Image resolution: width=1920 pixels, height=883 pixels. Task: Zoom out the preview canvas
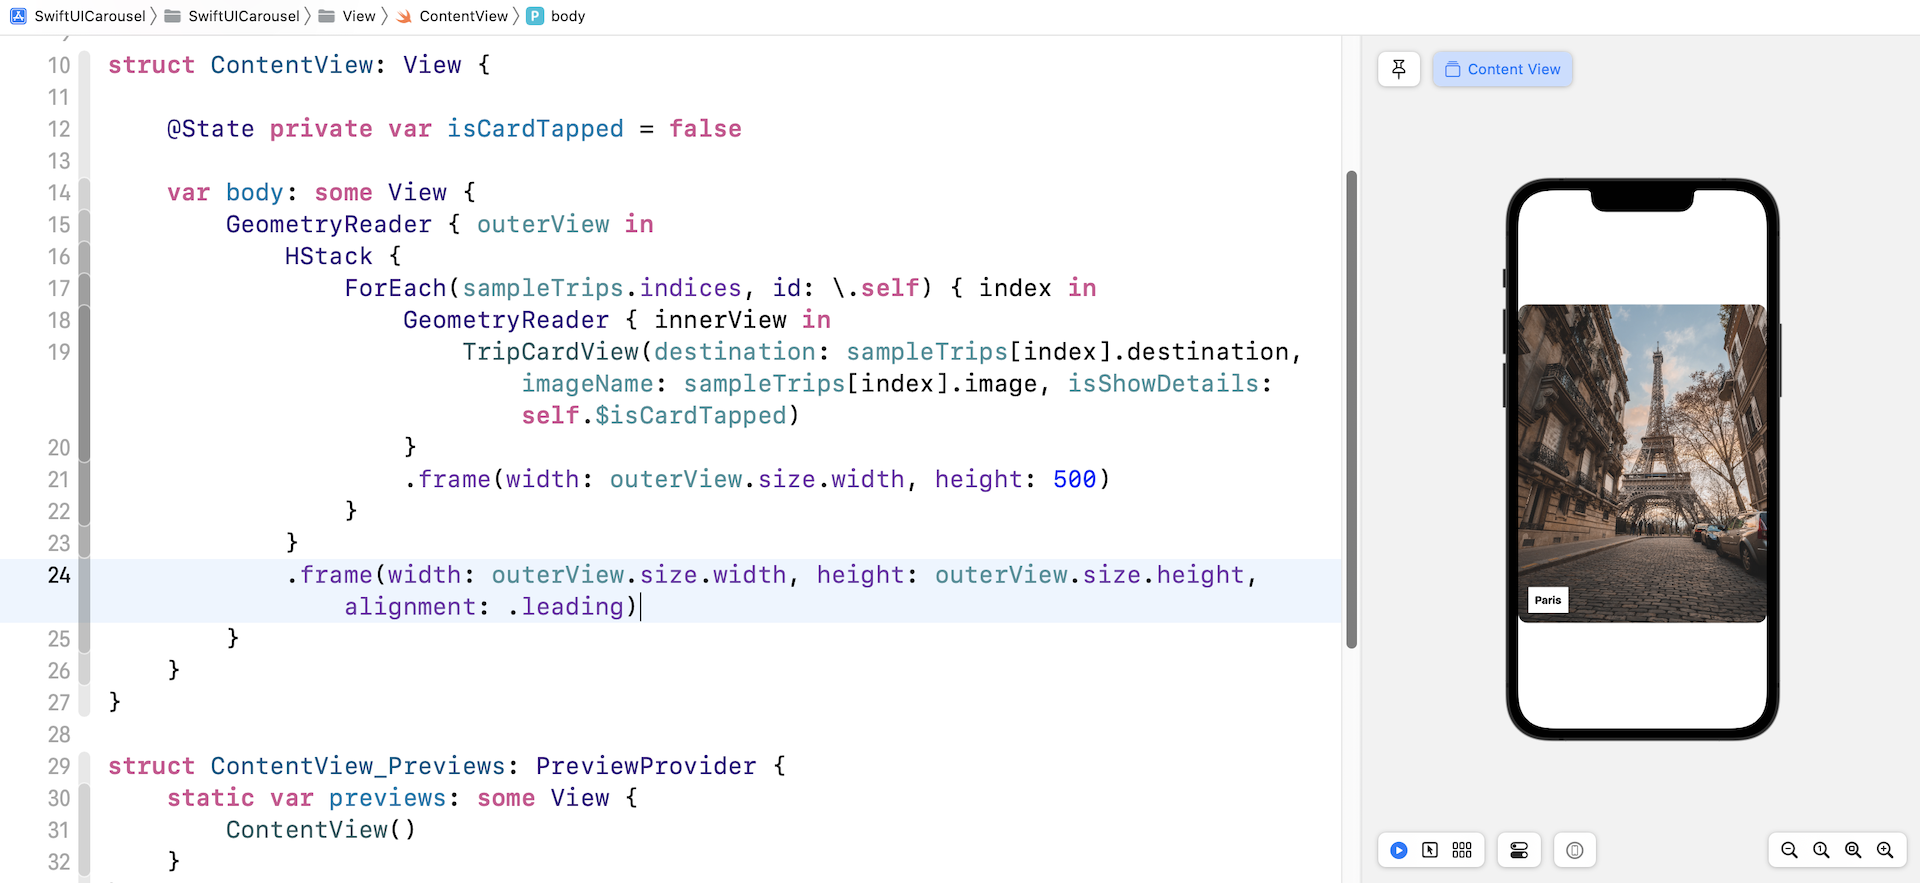click(x=1789, y=850)
